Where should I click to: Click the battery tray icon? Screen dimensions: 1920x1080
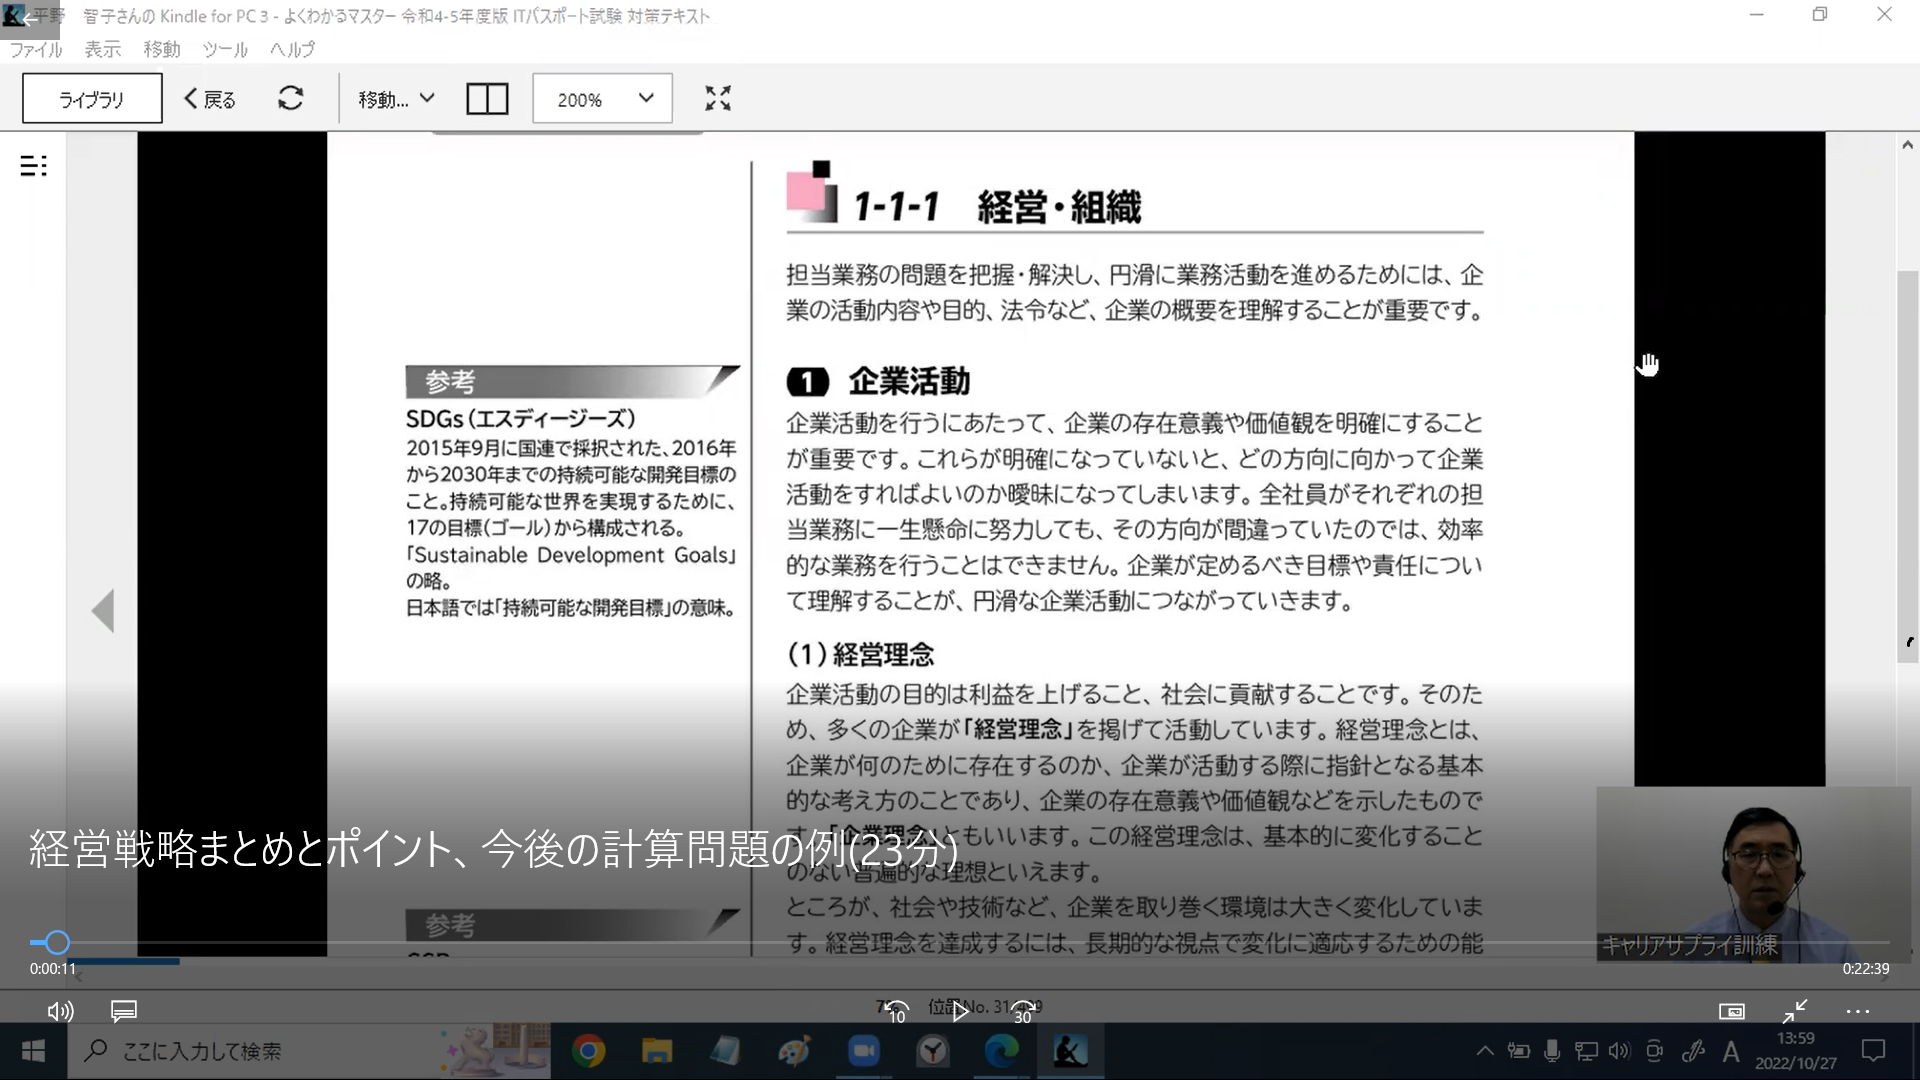[1519, 1051]
